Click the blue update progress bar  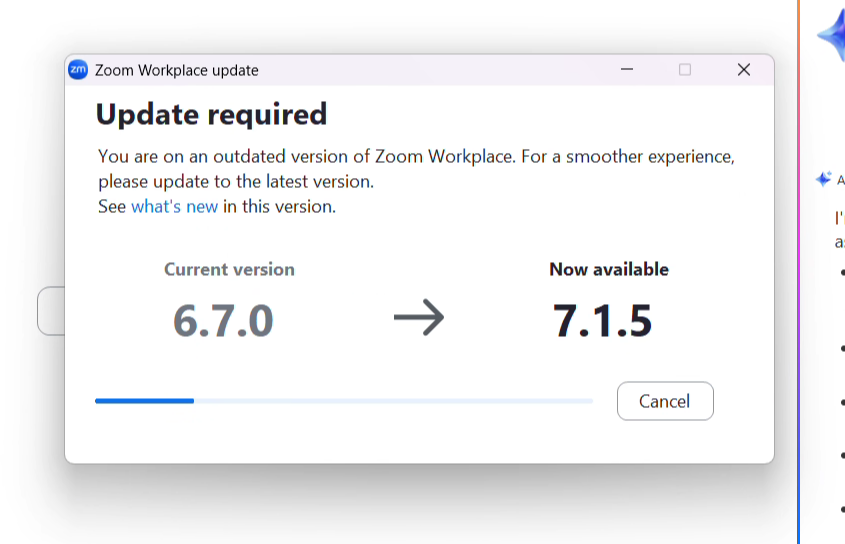pyautogui.click(x=144, y=401)
